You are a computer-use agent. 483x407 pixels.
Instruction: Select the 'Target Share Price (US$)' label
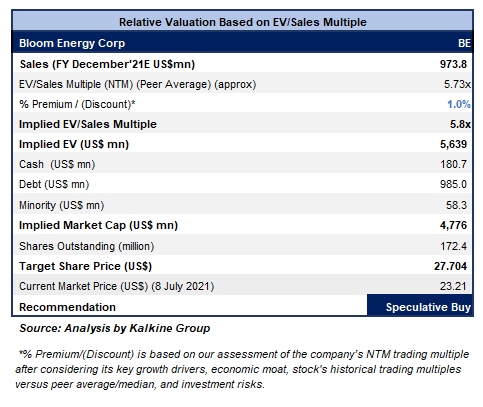[x=85, y=266]
